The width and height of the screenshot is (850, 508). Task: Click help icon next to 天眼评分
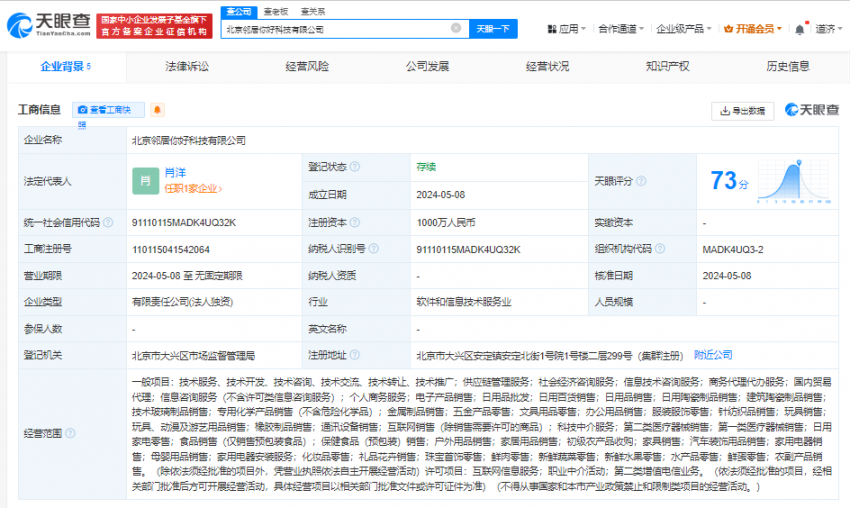click(641, 181)
